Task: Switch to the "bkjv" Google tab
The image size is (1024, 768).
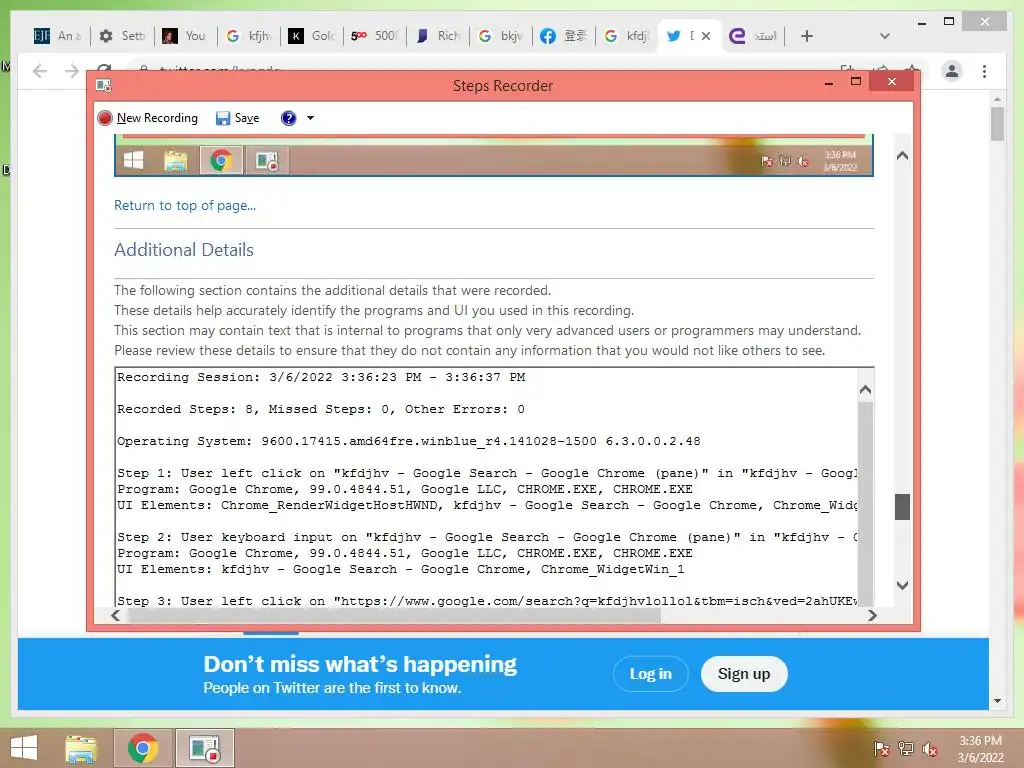Action: pos(501,36)
